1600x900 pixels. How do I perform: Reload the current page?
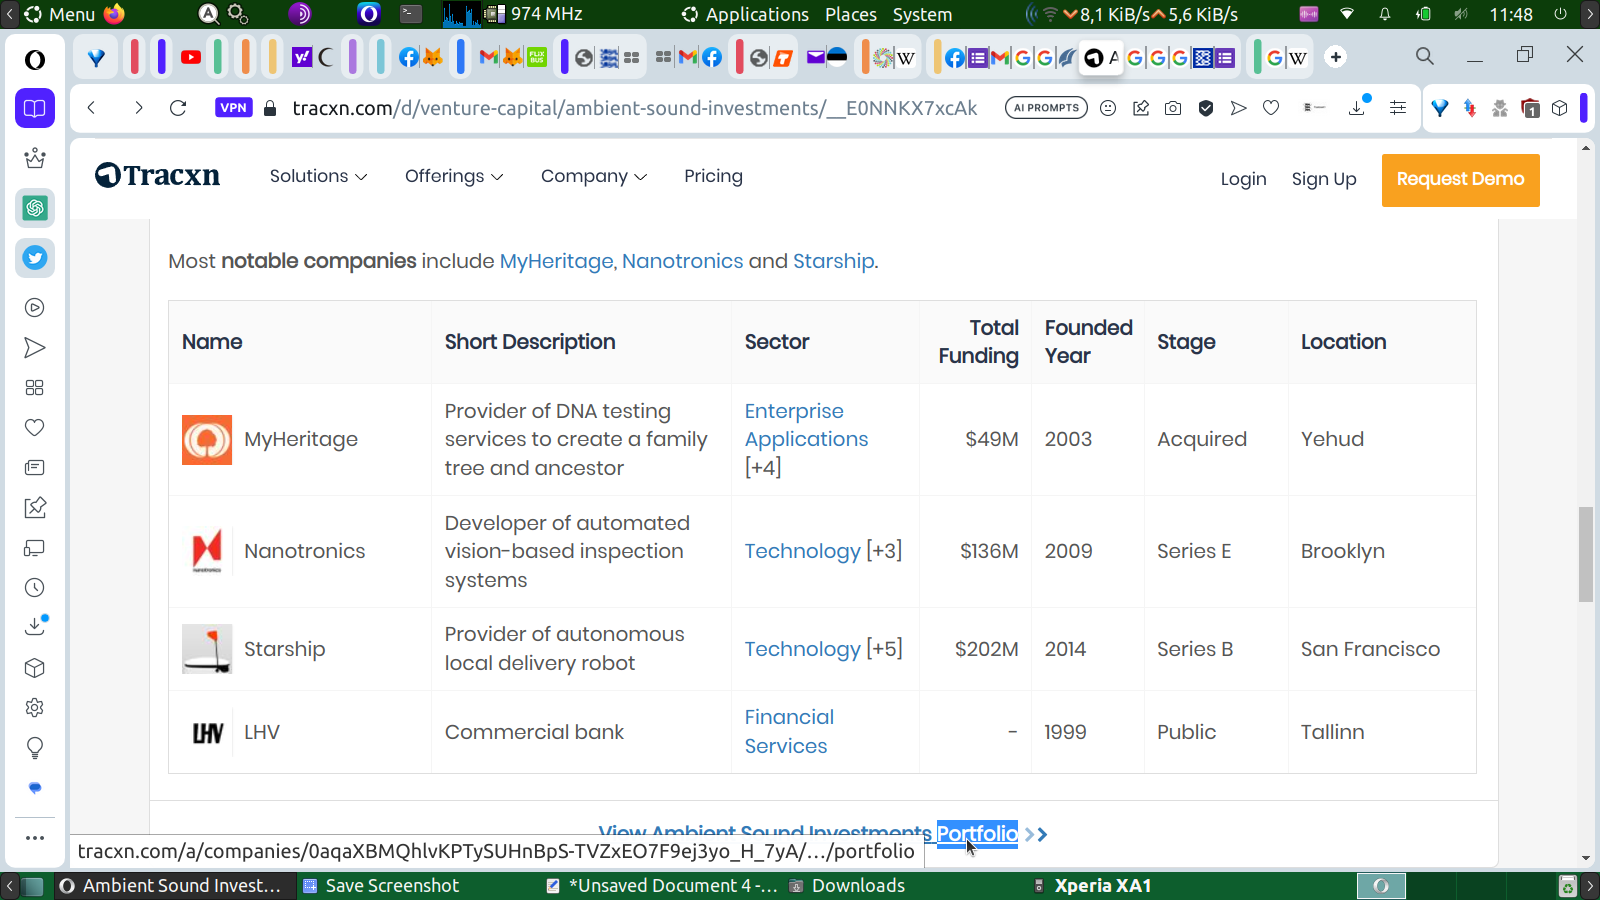(x=178, y=108)
